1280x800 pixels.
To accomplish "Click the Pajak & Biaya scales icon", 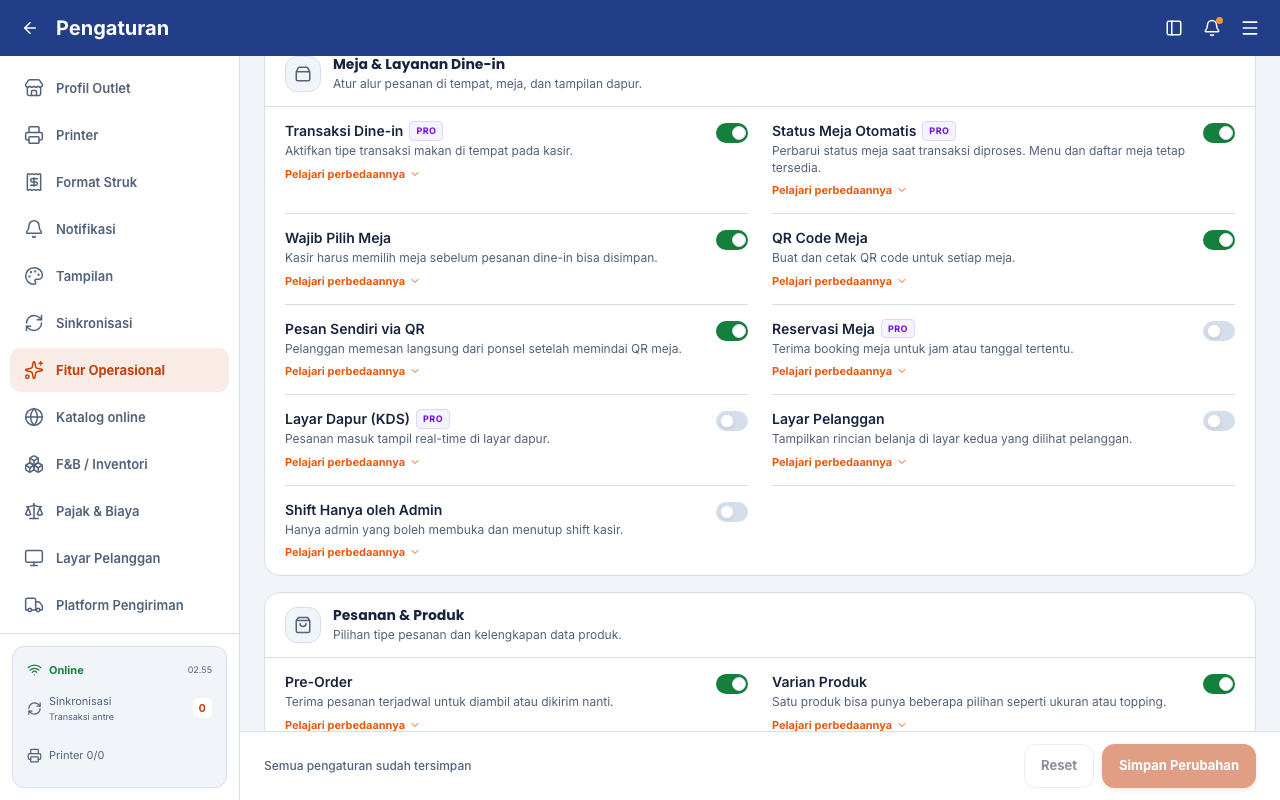I will 34,511.
